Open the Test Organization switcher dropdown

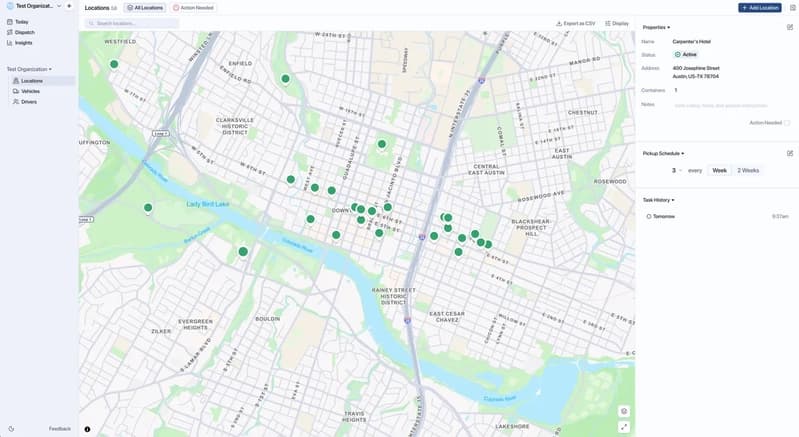coord(34,6)
